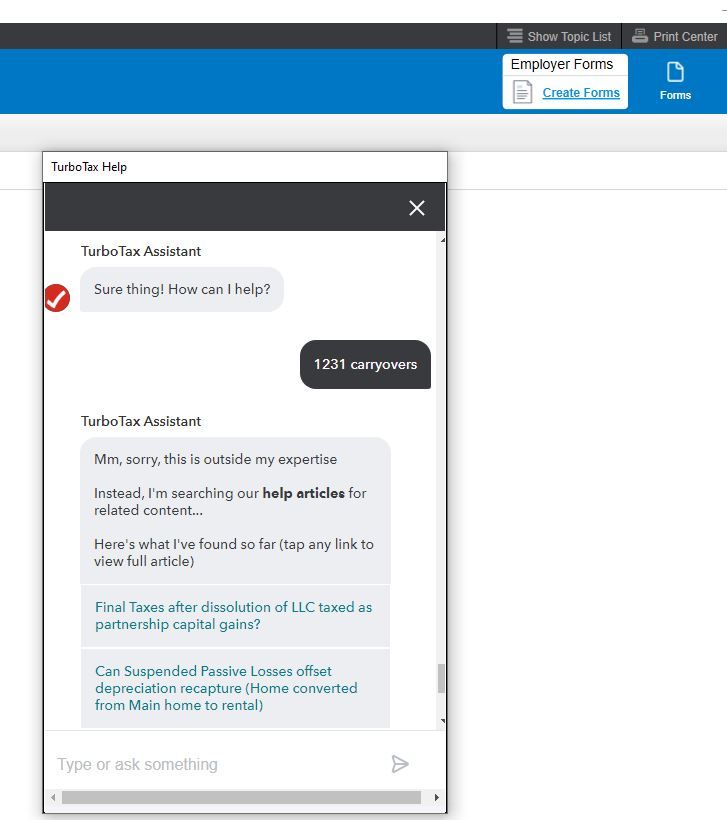Click the chat scroll up arrow
This screenshot has width=727, height=820.
[442, 240]
